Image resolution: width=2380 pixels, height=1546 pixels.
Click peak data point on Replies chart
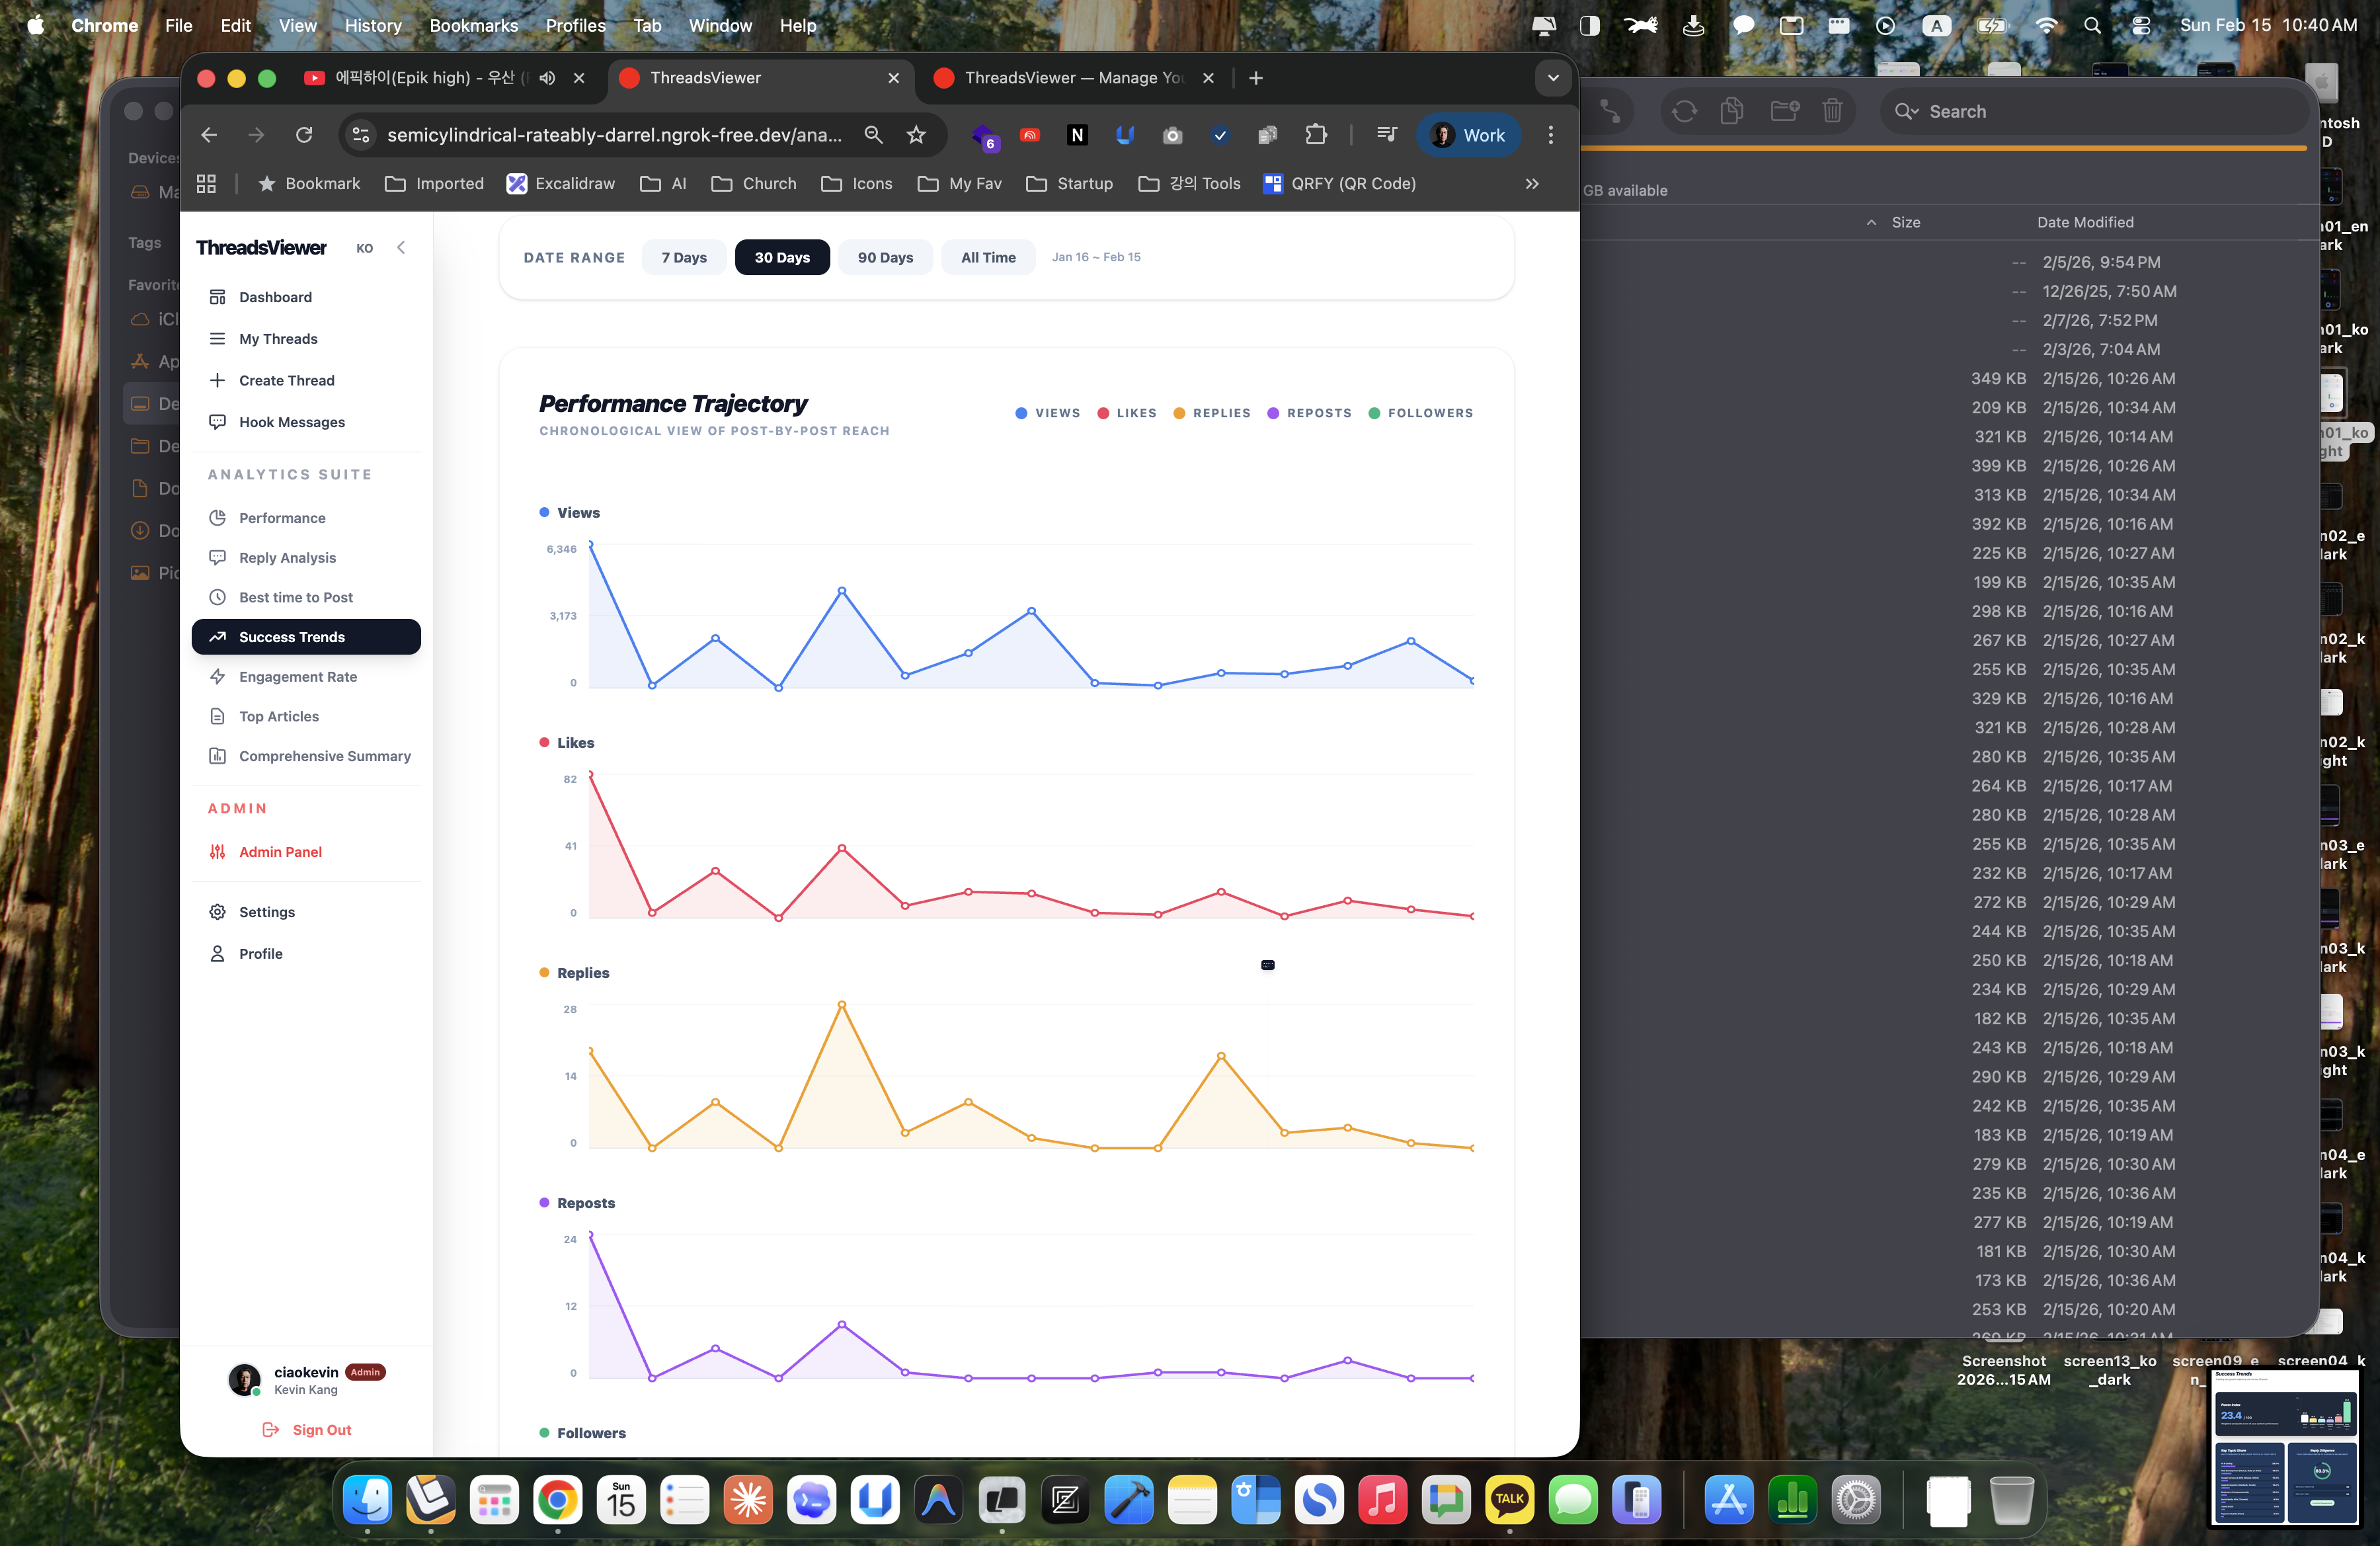click(x=842, y=1004)
